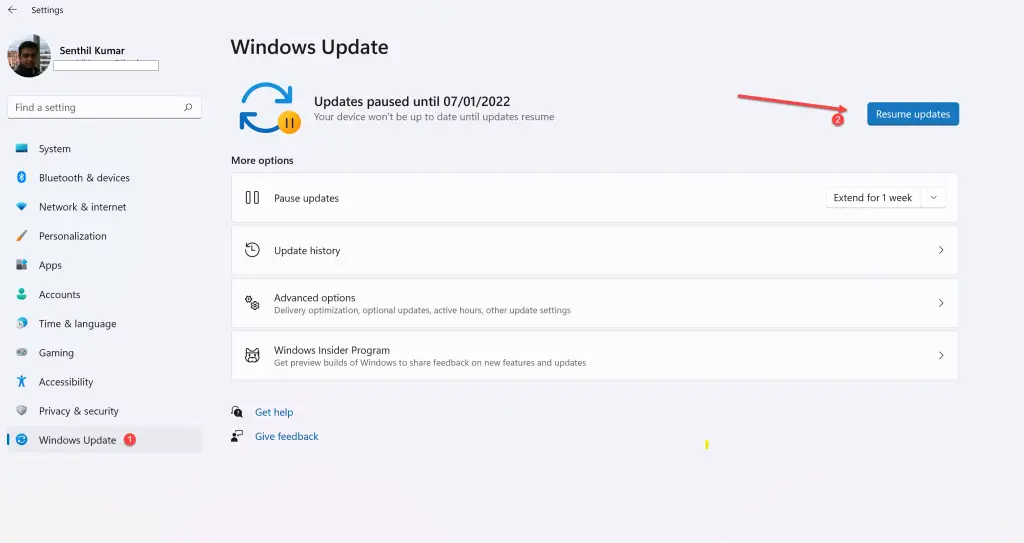Image resolution: width=1024 pixels, height=543 pixels.
Task: Click the large paused update status icon
Action: (x=269, y=108)
